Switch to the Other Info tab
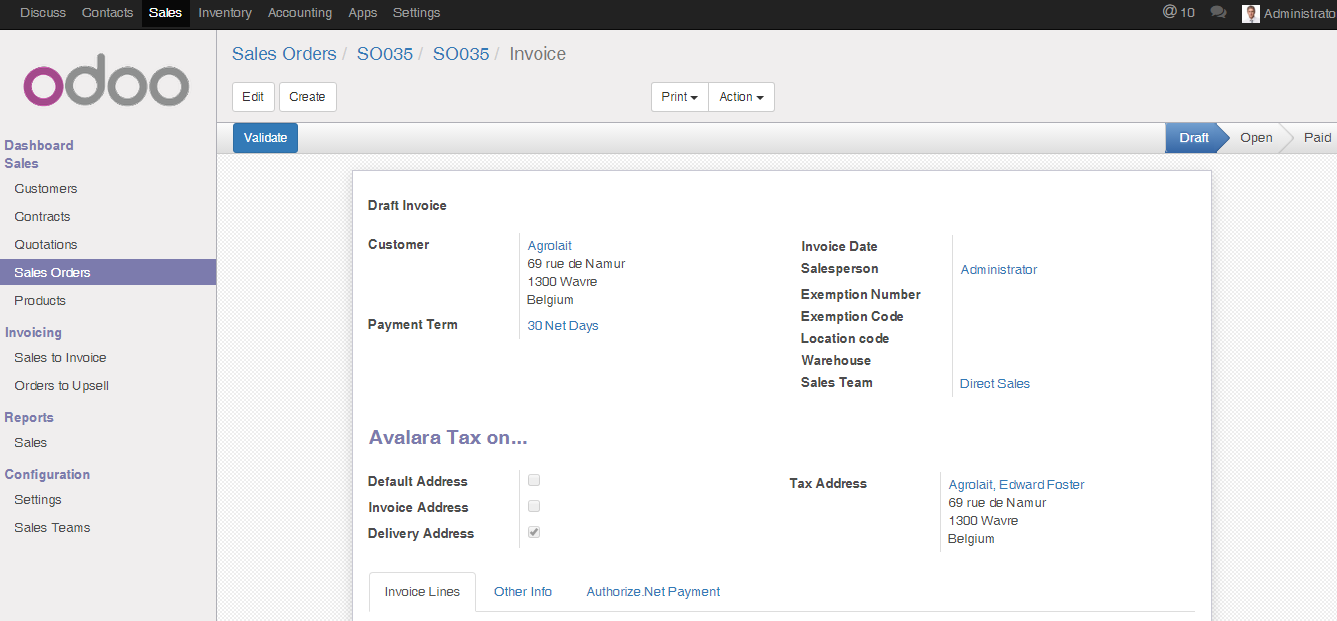 523,592
